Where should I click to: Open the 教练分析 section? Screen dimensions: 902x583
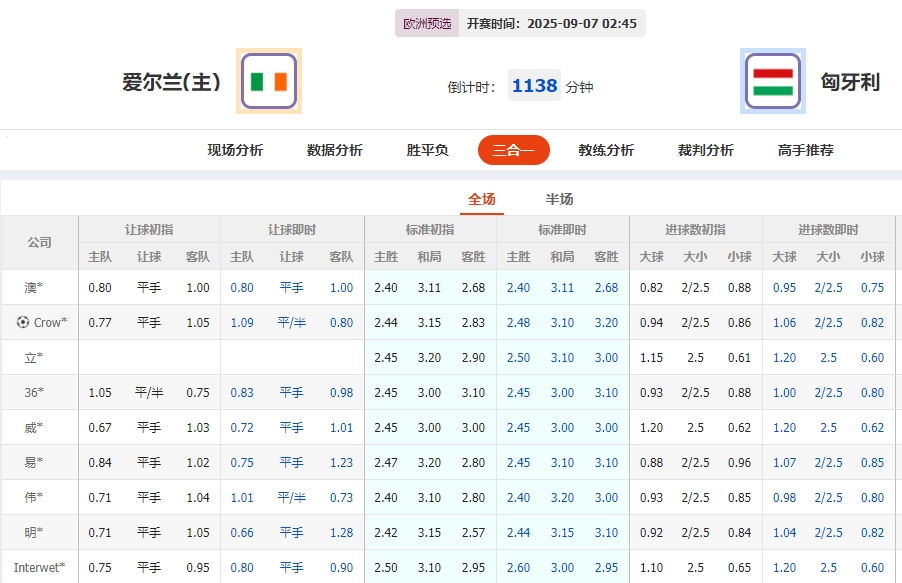tap(605, 150)
